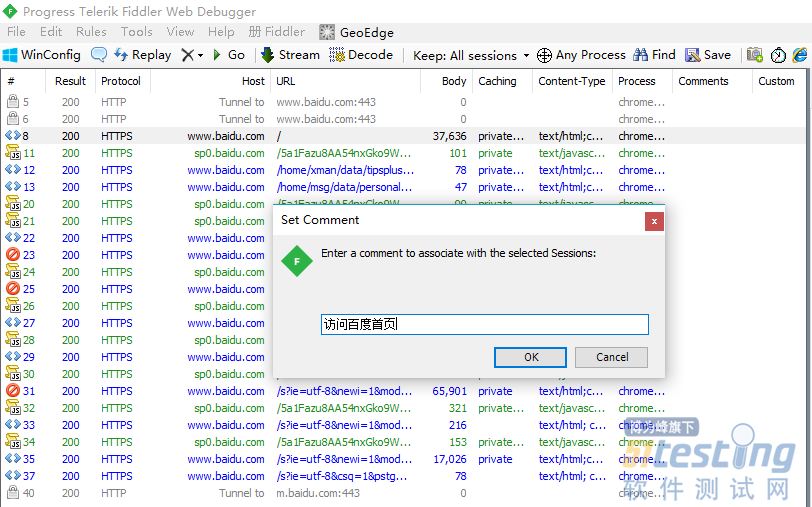The image size is (812, 507).
Task: Click the HTML icon of session 33
Action: click(x=12, y=425)
